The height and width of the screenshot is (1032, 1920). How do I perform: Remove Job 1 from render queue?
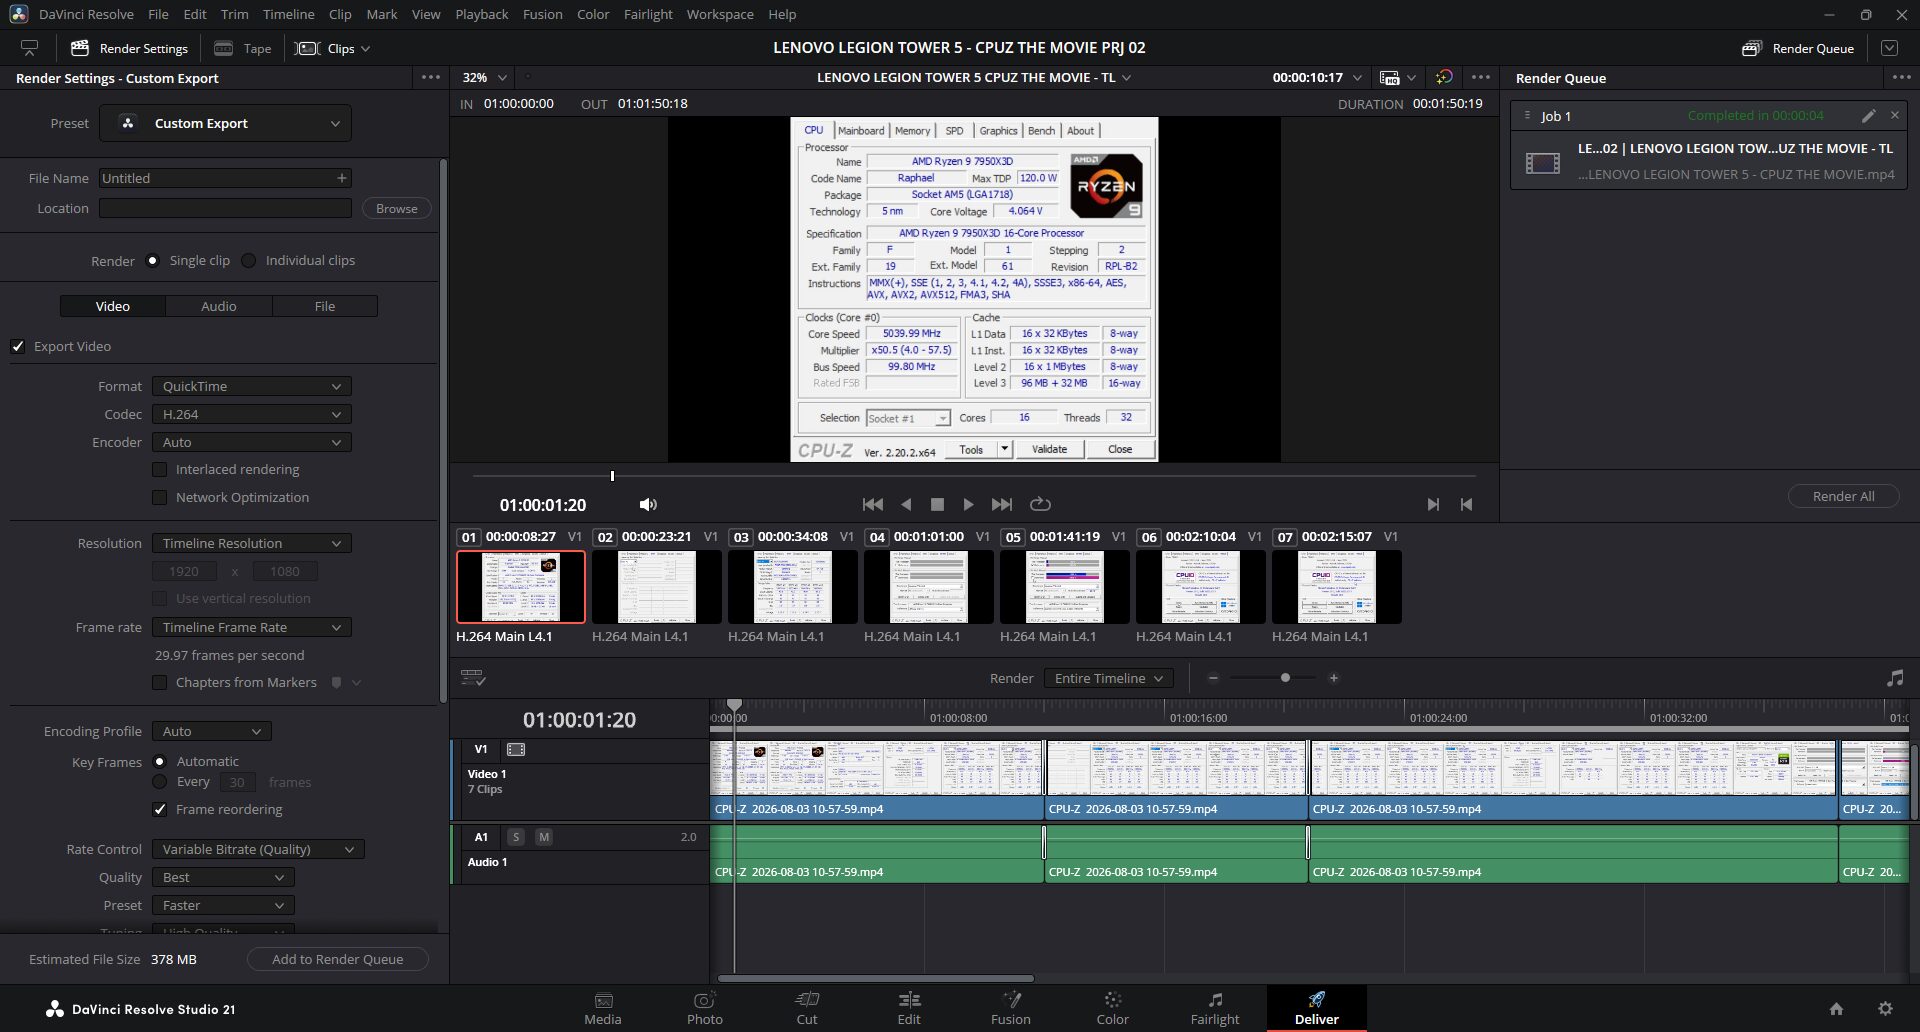click(1894, 116)
